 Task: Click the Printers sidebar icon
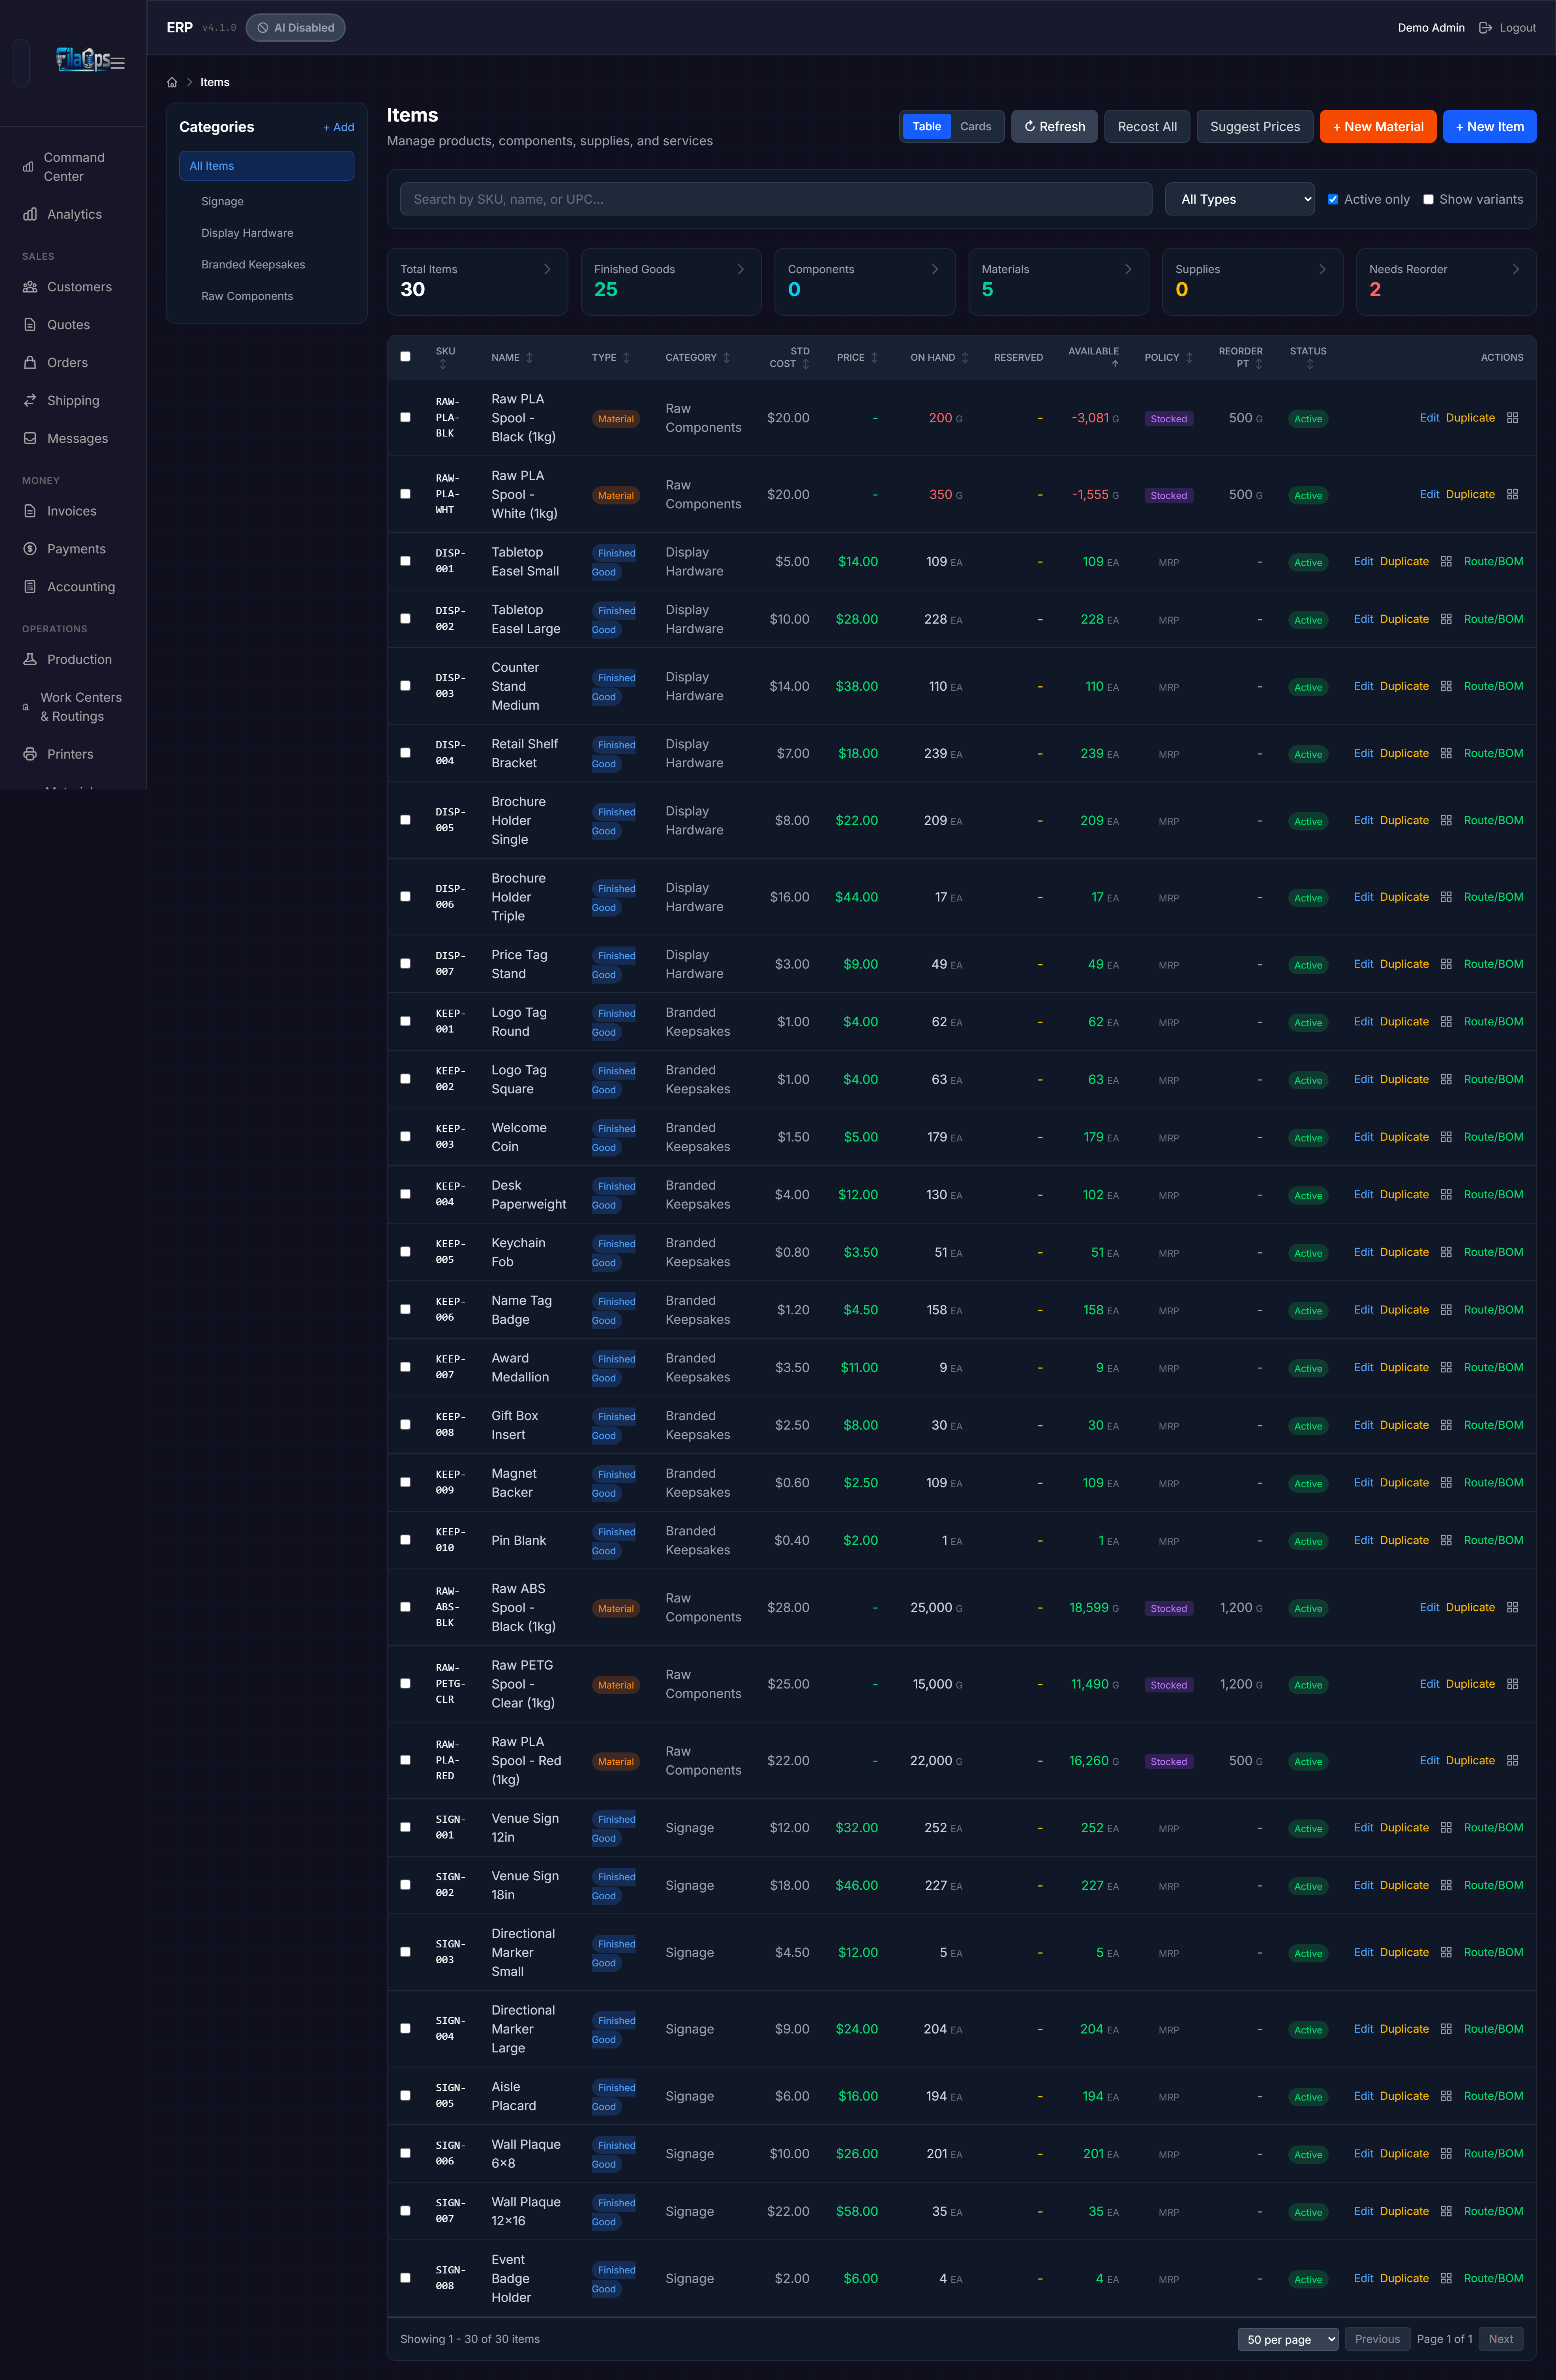point(30,754)
